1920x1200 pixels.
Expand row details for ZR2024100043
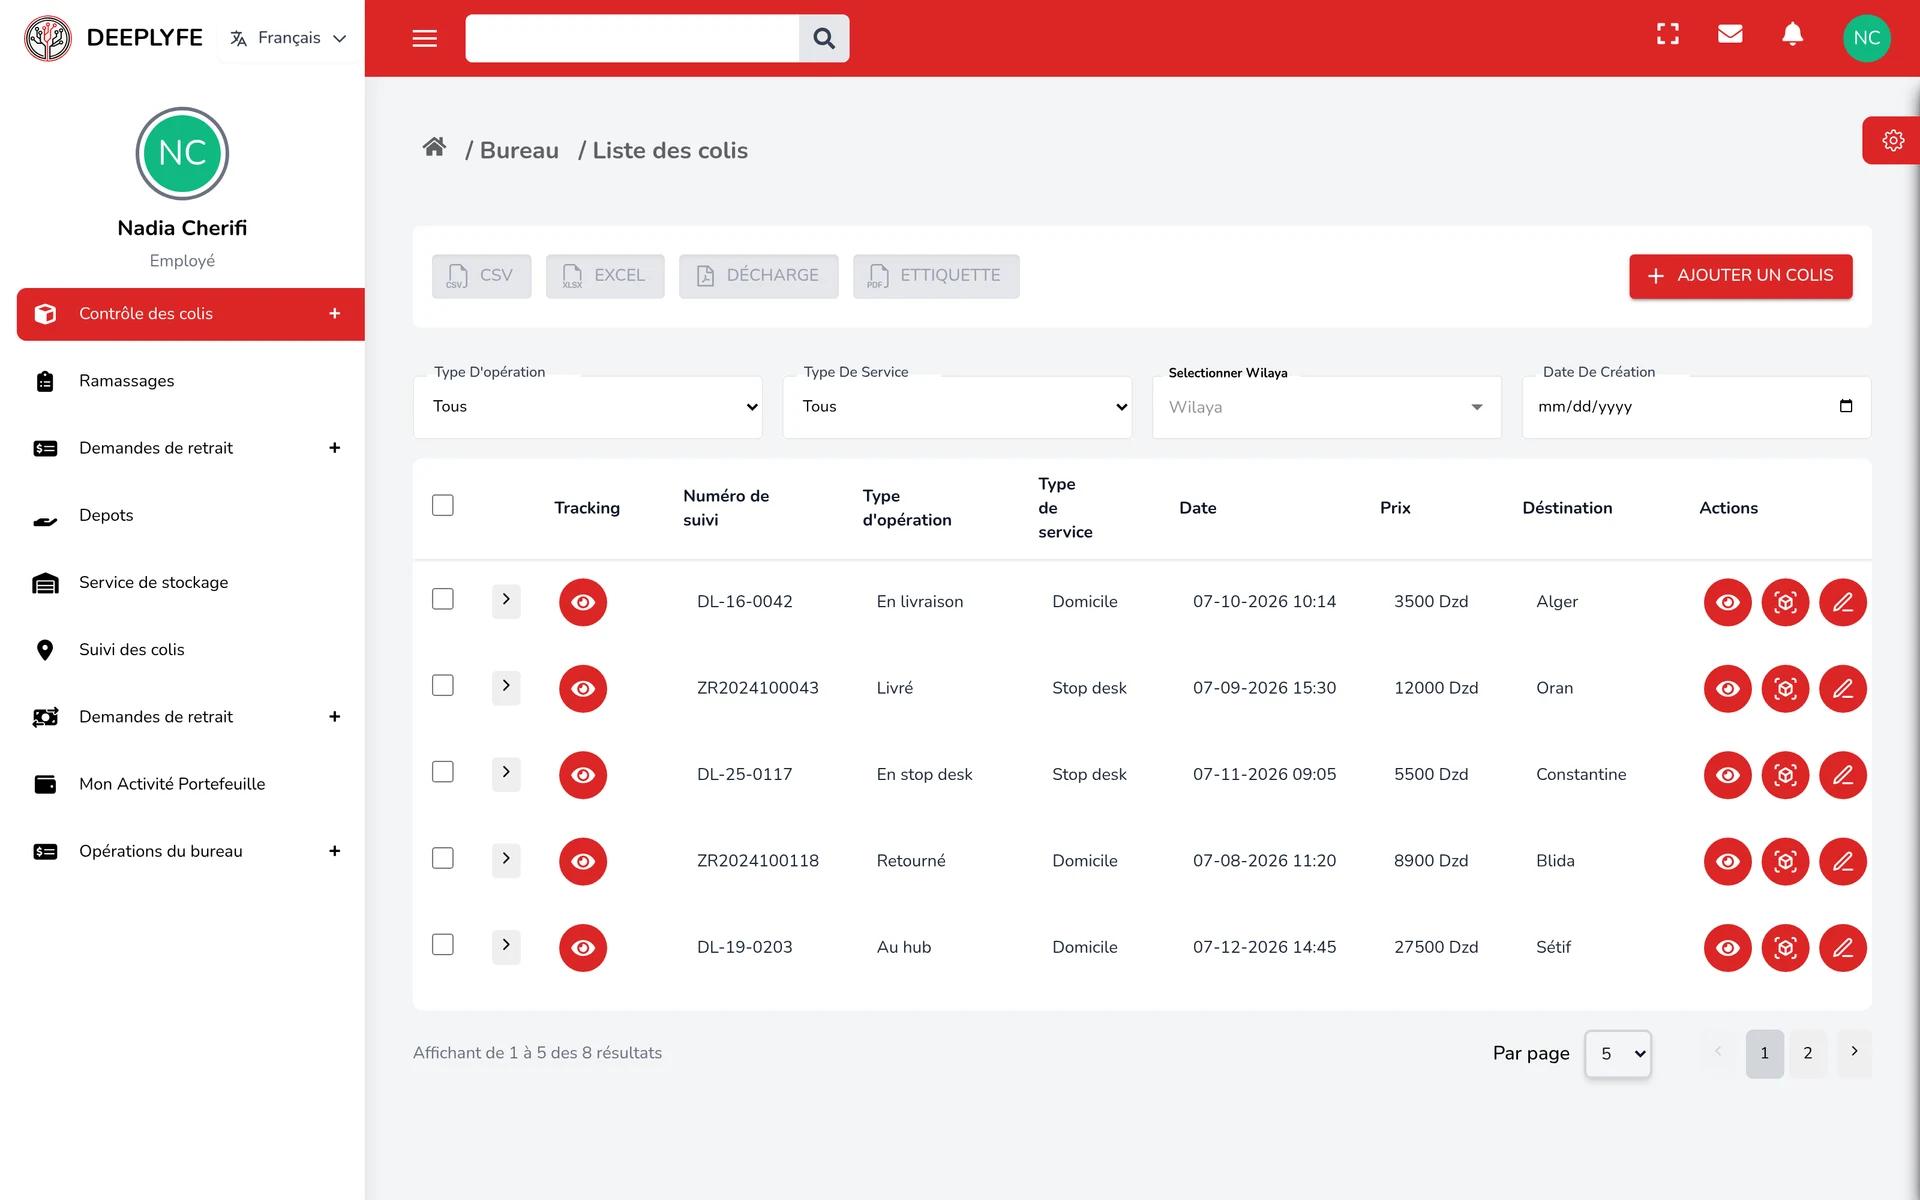[506, 686]
